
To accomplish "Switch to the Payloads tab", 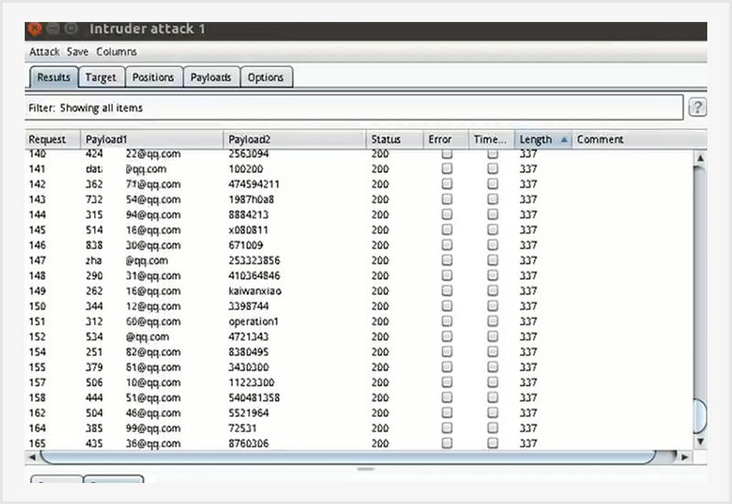I will pos(211,77).
